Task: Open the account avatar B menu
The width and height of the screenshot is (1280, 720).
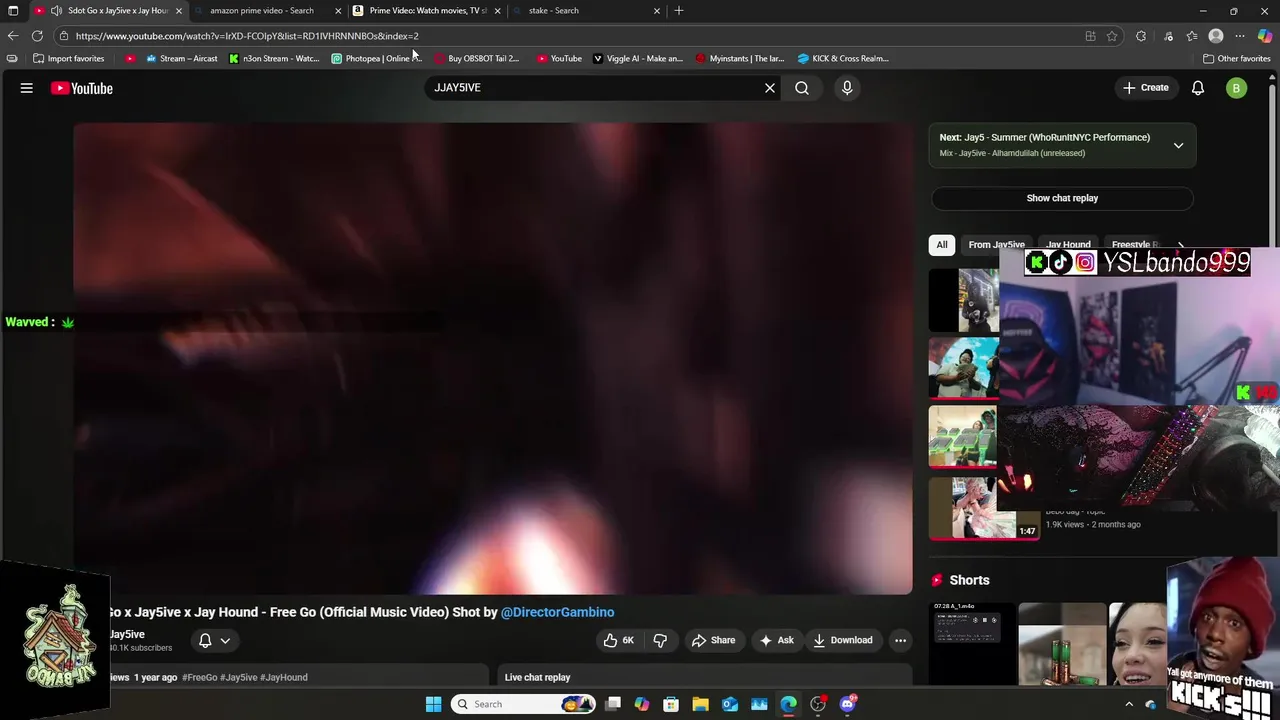Action: (x=1236, y=88)
